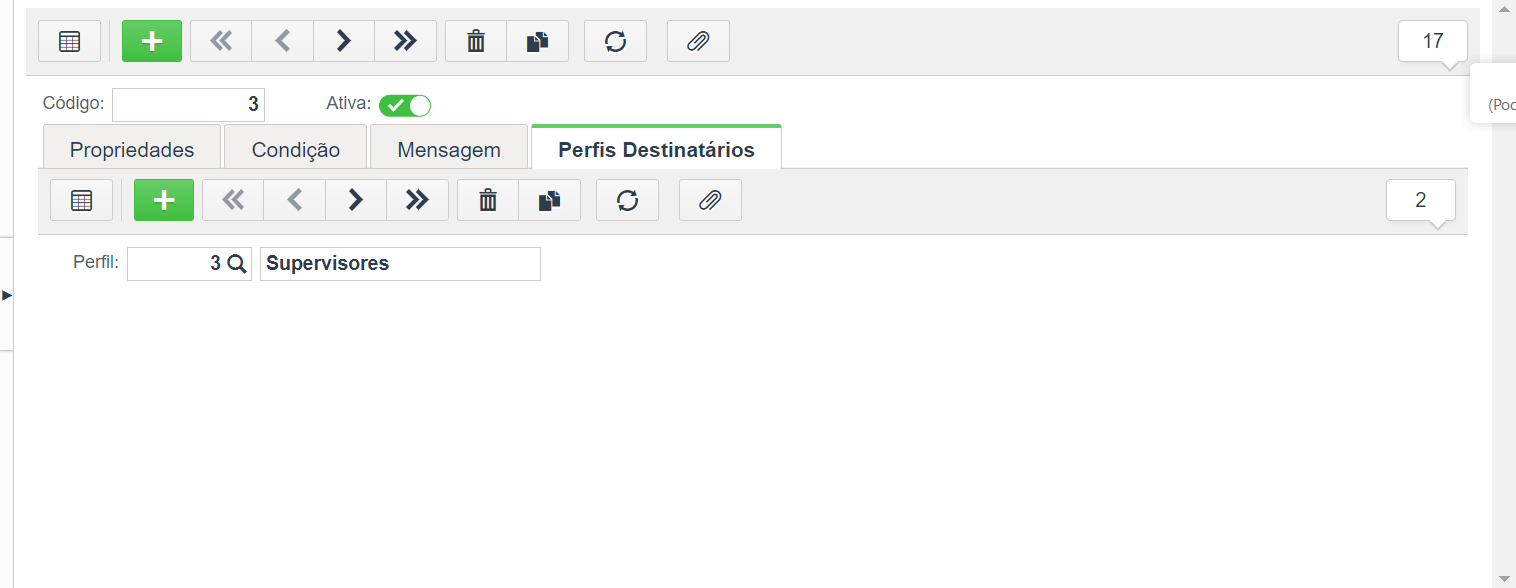
Task: Open attachments with top paperclip icon
Action: [x=698, y=41]
